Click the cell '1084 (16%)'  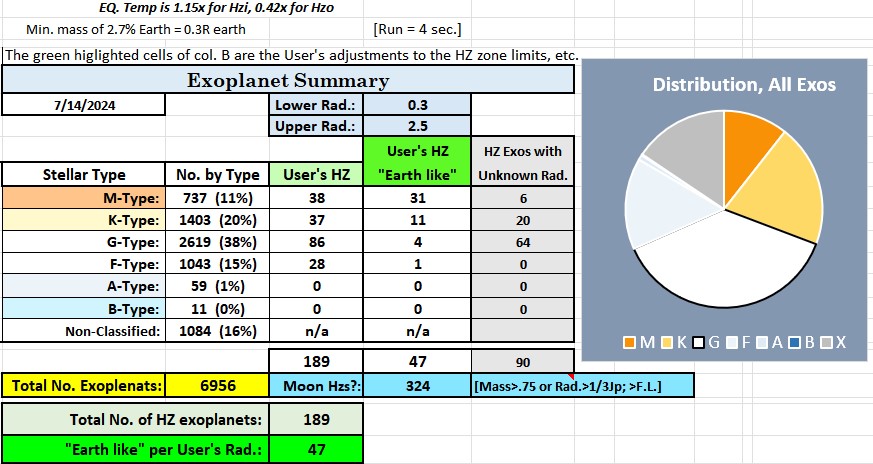pos(218,331)
